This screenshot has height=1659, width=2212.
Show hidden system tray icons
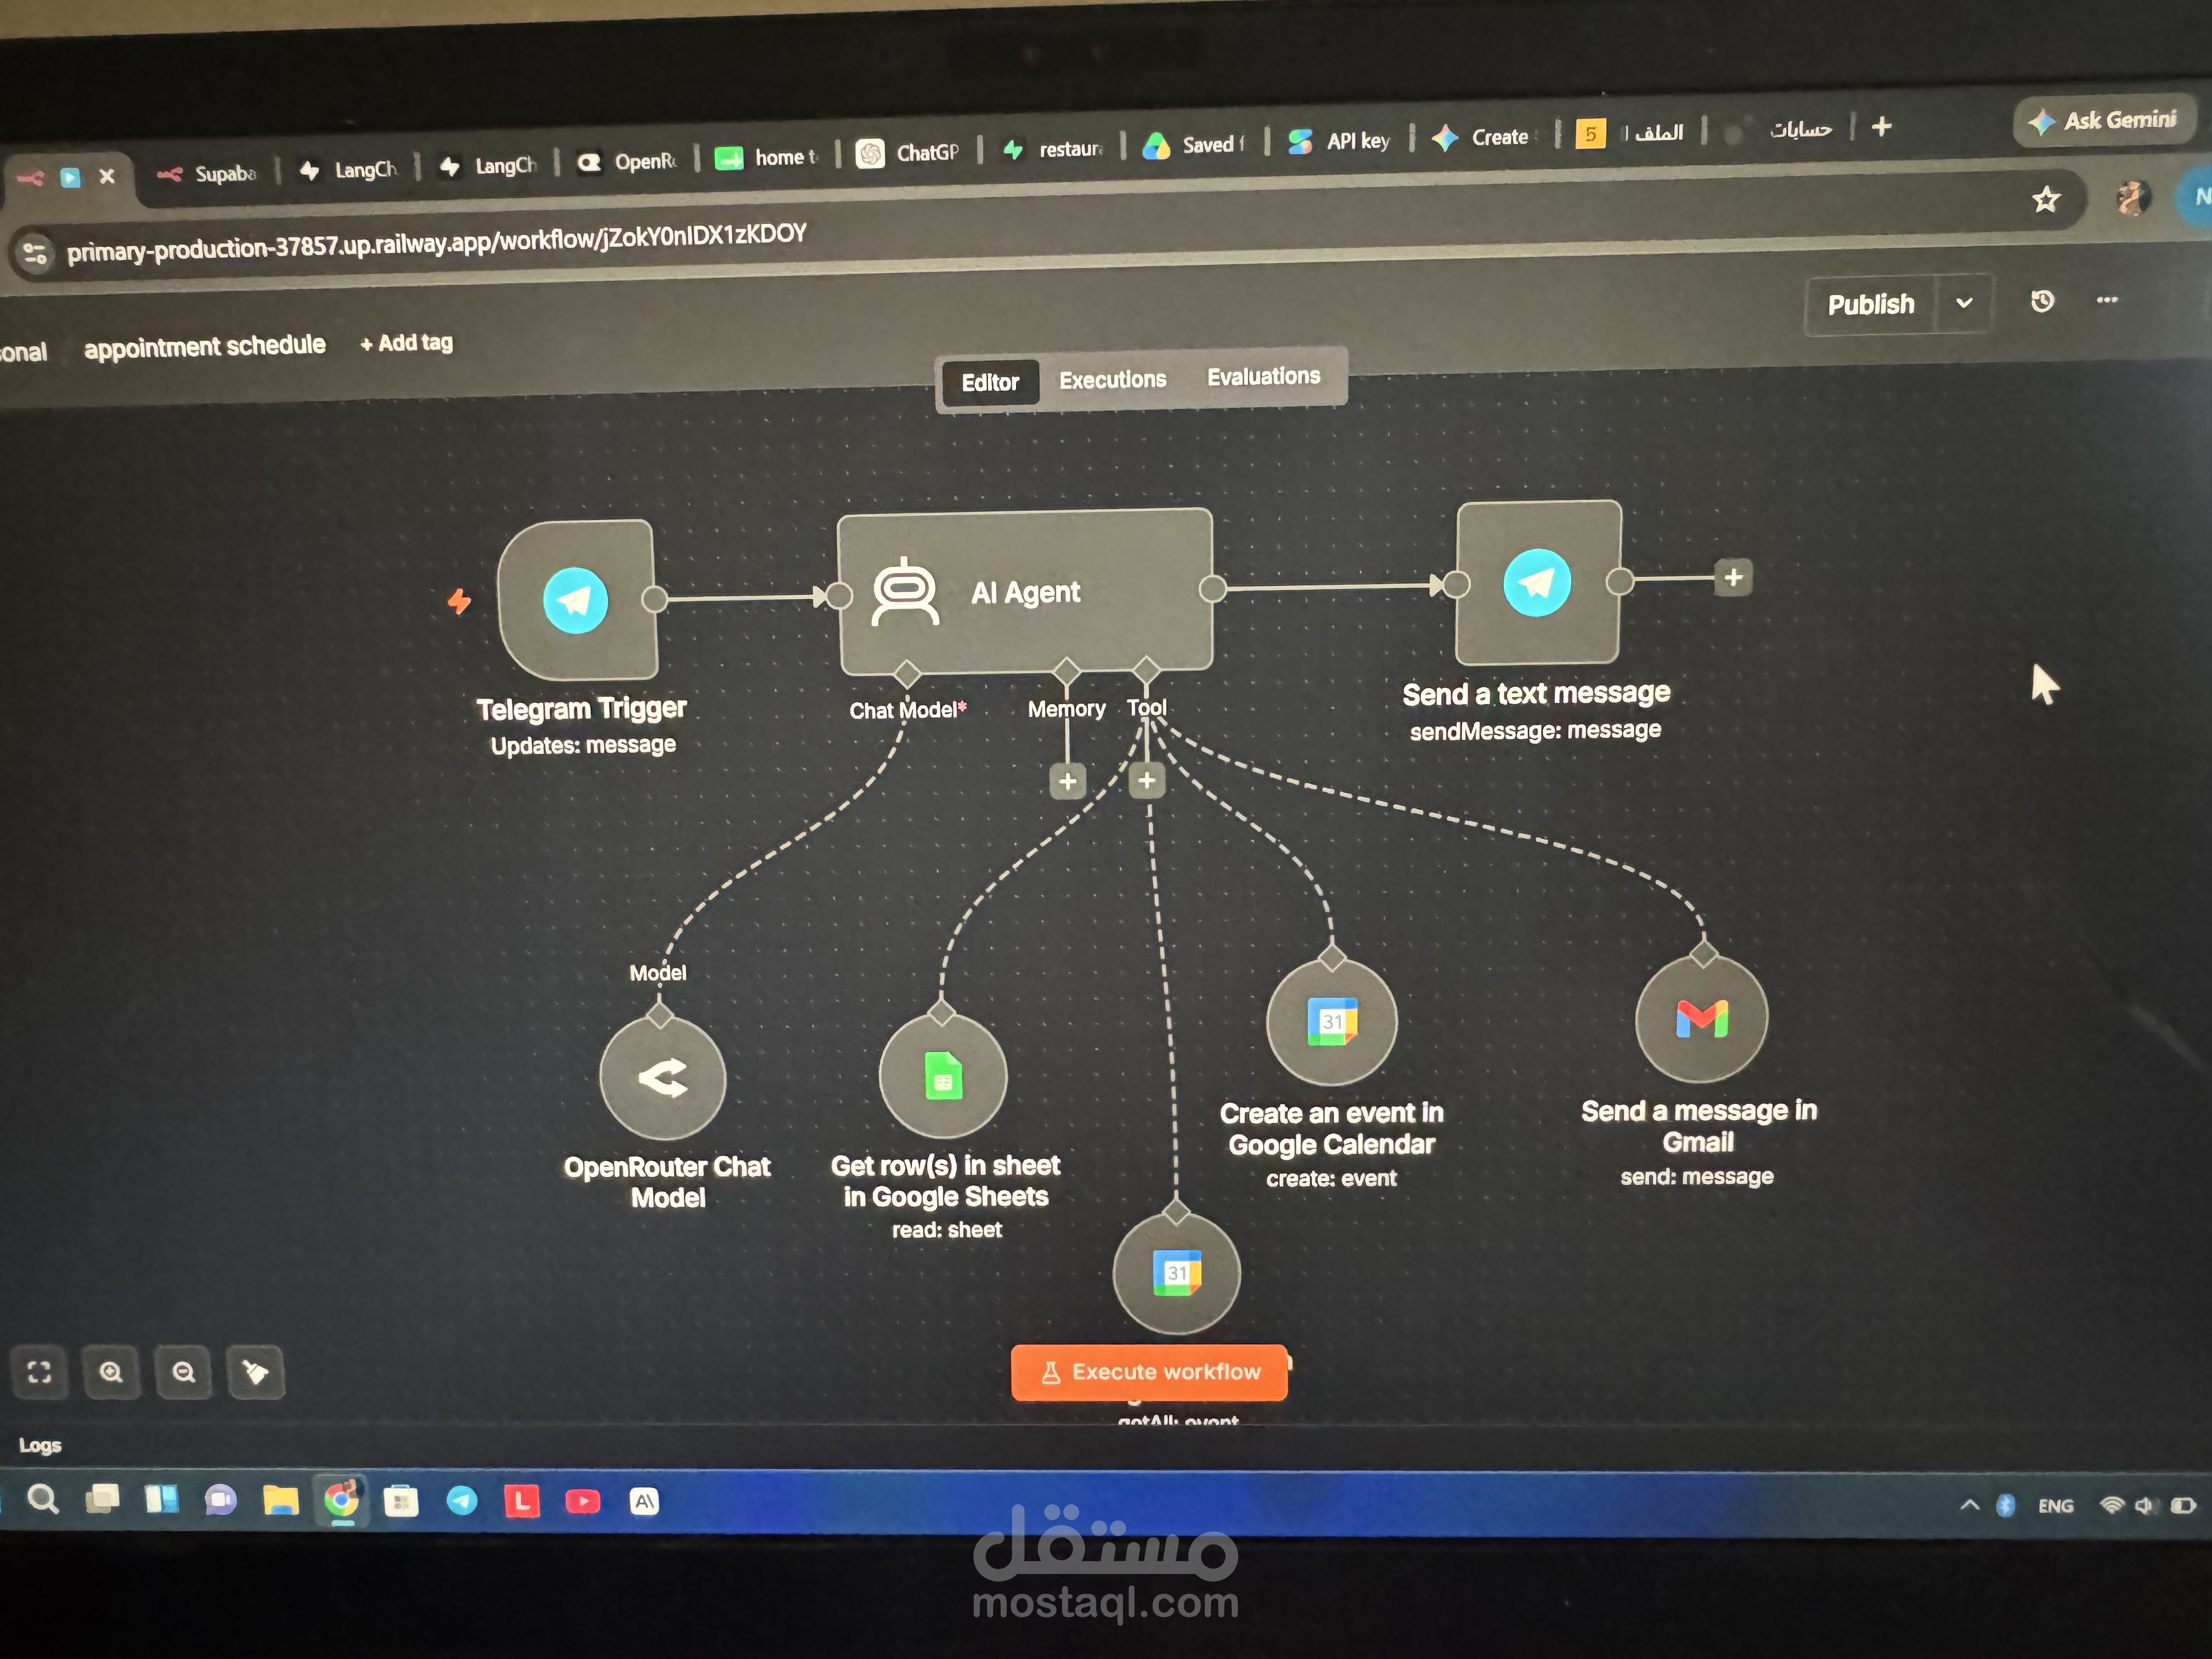click(x=1970, y=1505)
